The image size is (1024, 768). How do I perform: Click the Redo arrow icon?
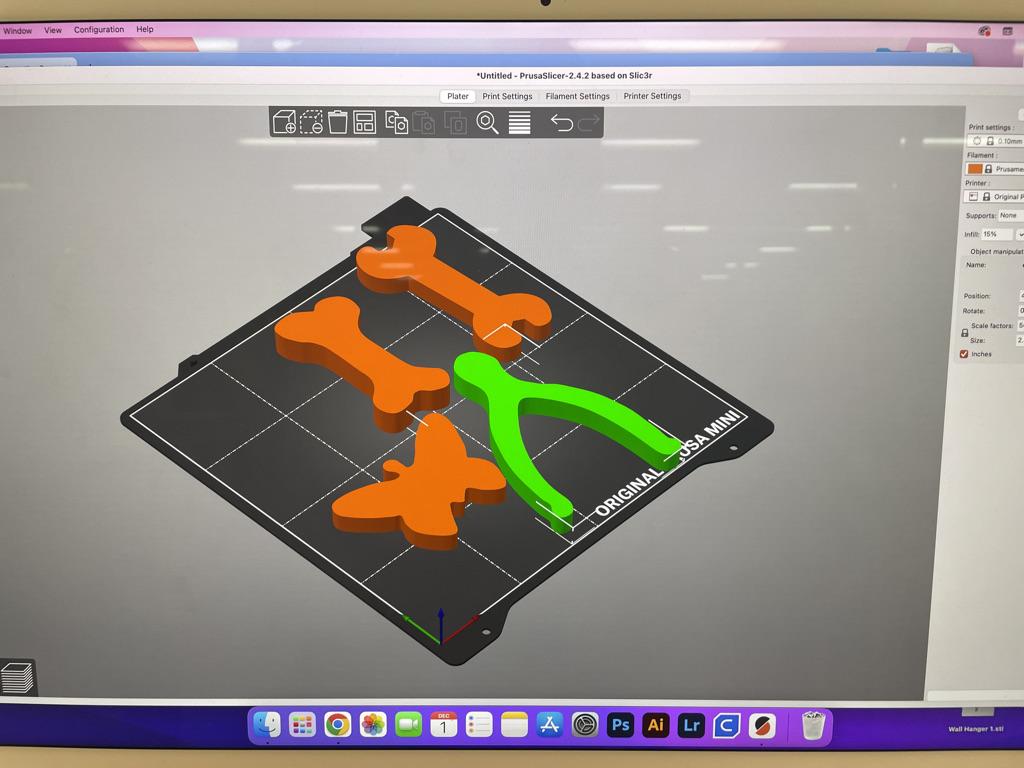[x=588, y=122]
